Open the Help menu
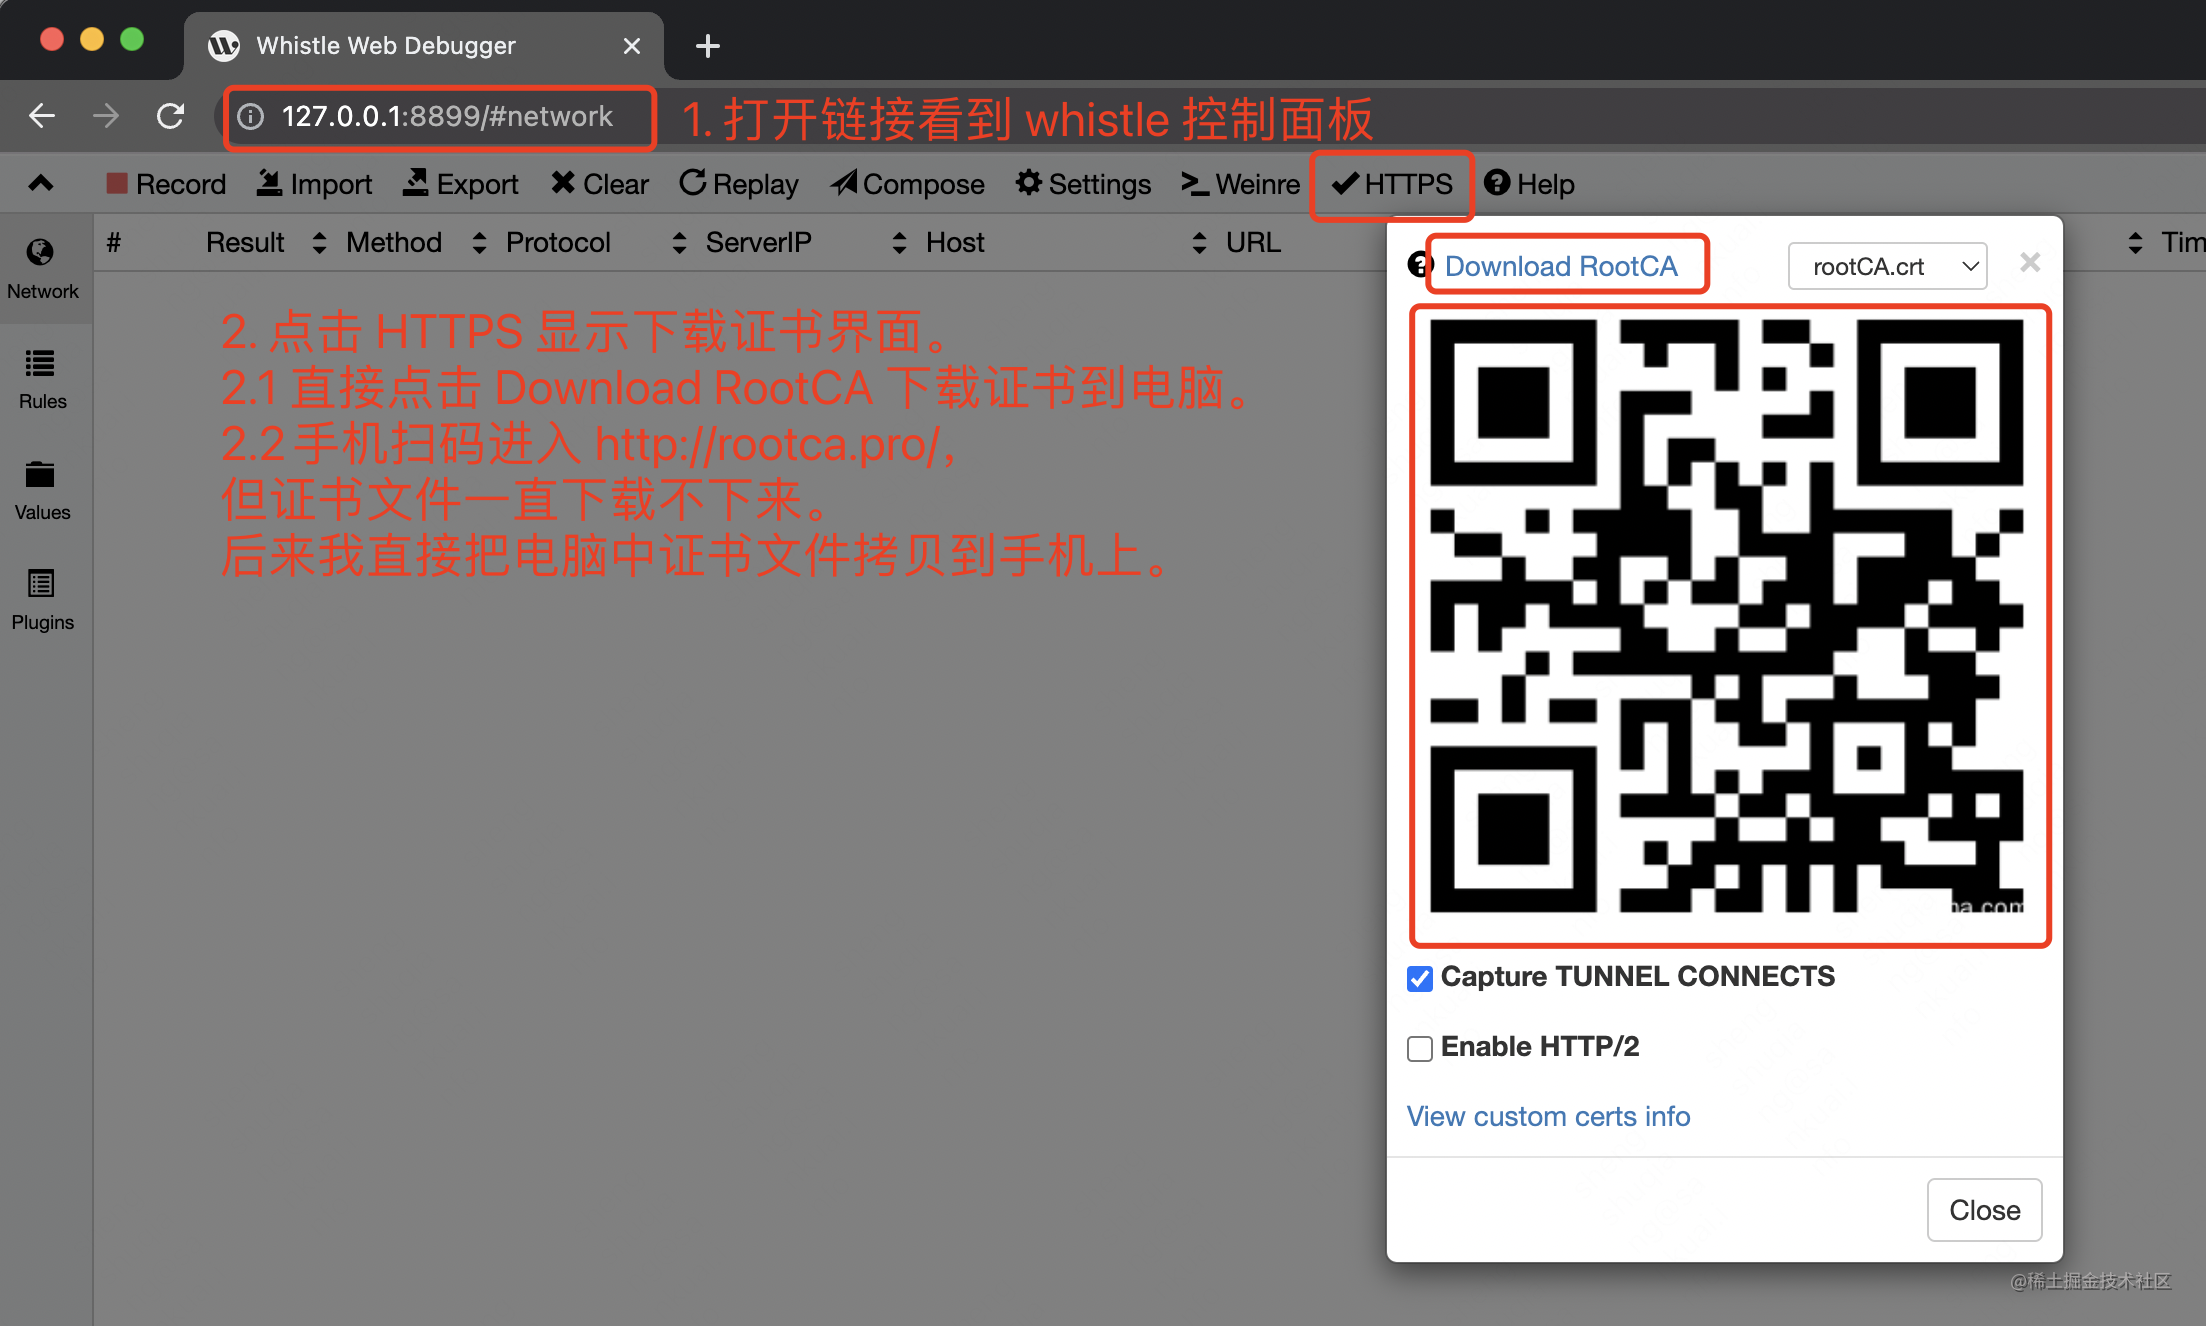The image size is (2206, 1326). (1529, 184)
